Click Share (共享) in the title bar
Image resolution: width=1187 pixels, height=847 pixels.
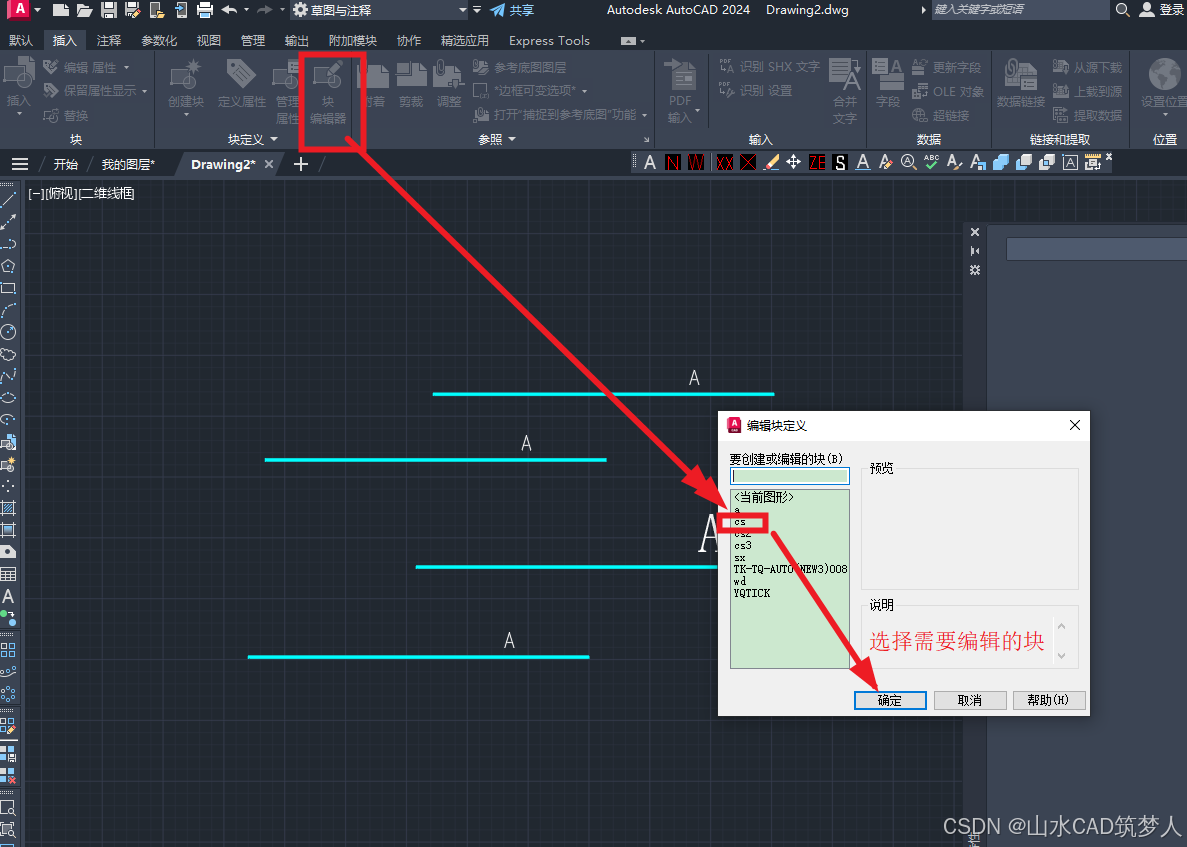tap(512, 10)
